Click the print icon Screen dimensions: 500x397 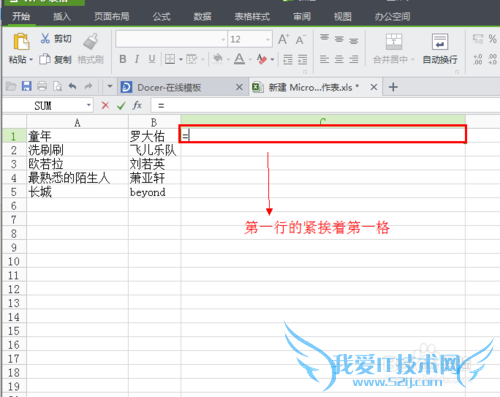[42, 86]
